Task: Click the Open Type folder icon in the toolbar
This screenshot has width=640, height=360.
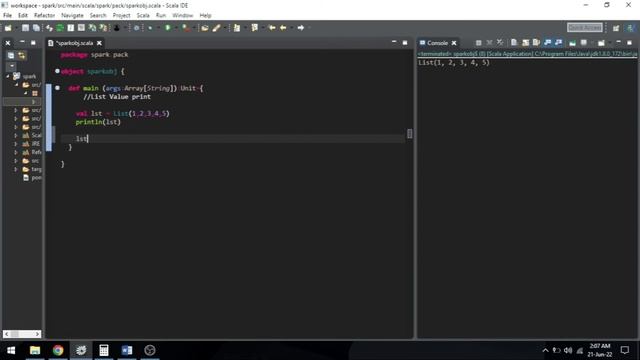Action: [x=205, y=28]
